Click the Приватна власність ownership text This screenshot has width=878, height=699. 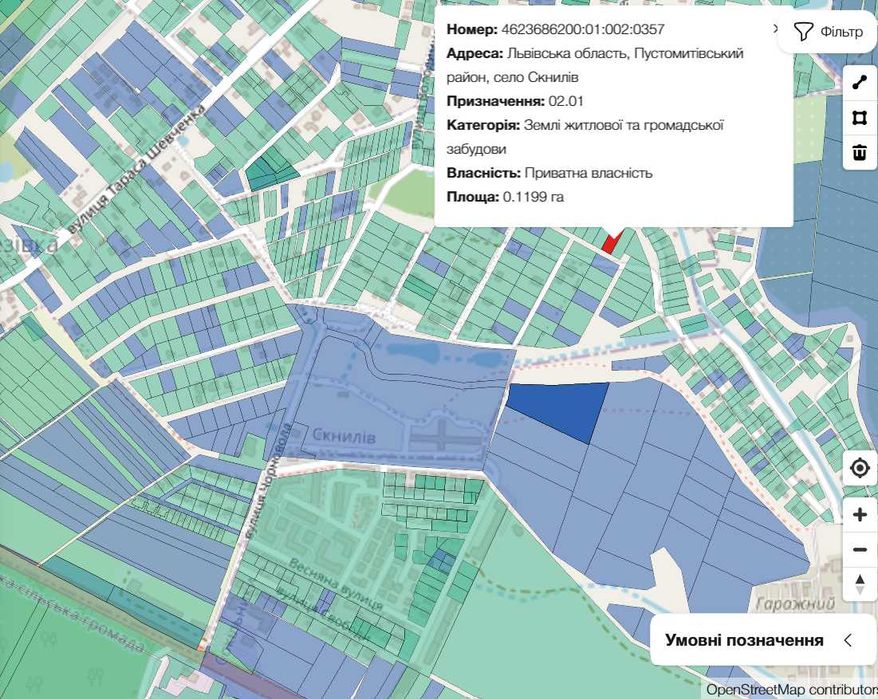589,173
